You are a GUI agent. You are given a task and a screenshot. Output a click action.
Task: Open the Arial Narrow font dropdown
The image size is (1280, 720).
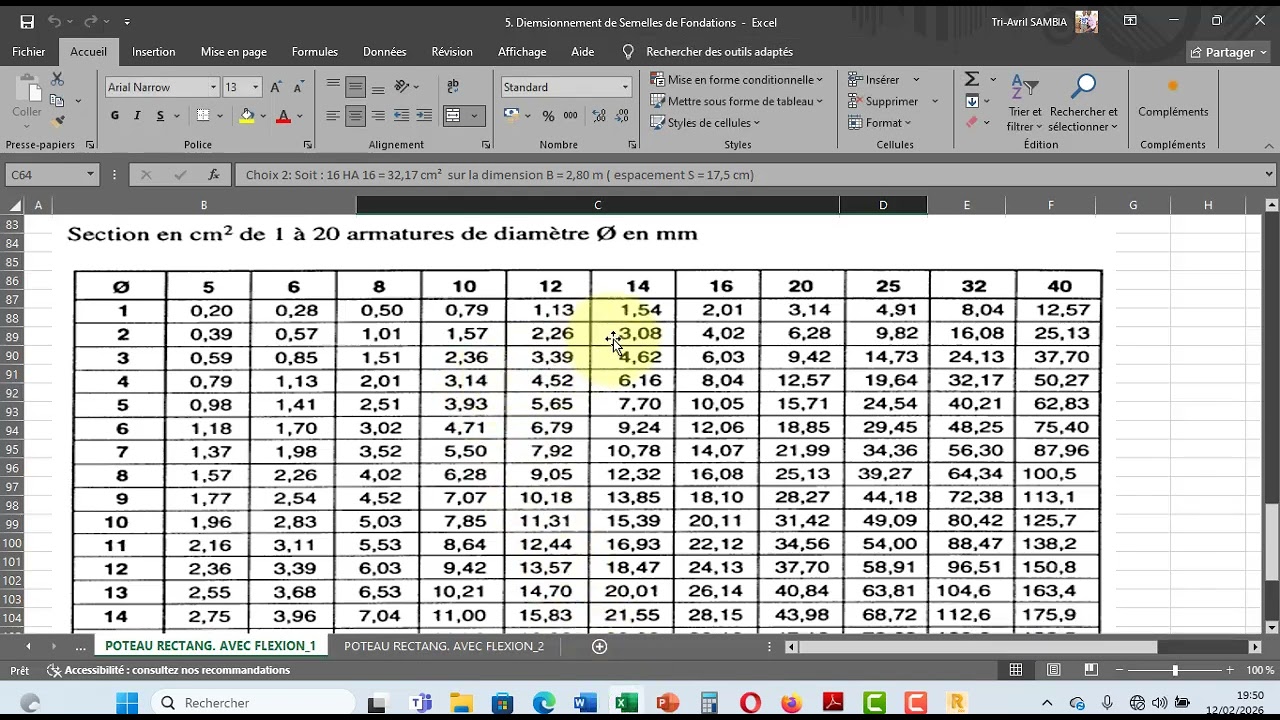(x=213, y=87)
